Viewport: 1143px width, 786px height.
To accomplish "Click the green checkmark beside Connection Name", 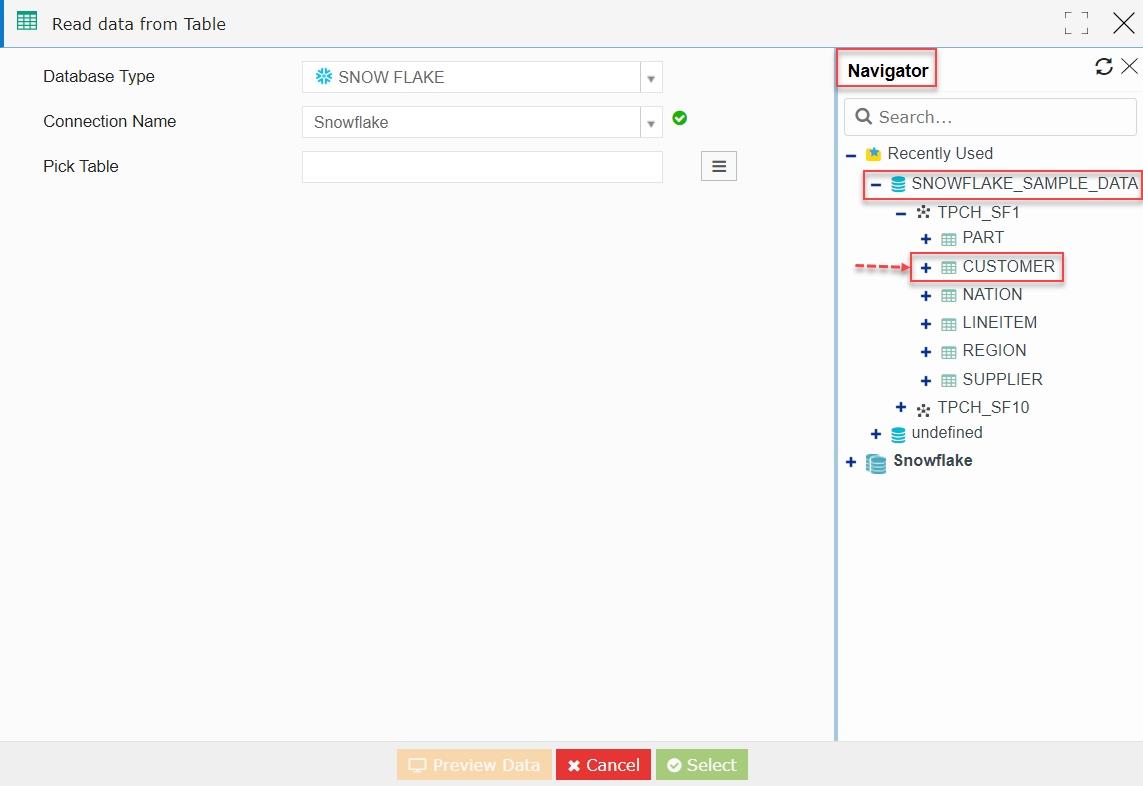I will 680,118.
